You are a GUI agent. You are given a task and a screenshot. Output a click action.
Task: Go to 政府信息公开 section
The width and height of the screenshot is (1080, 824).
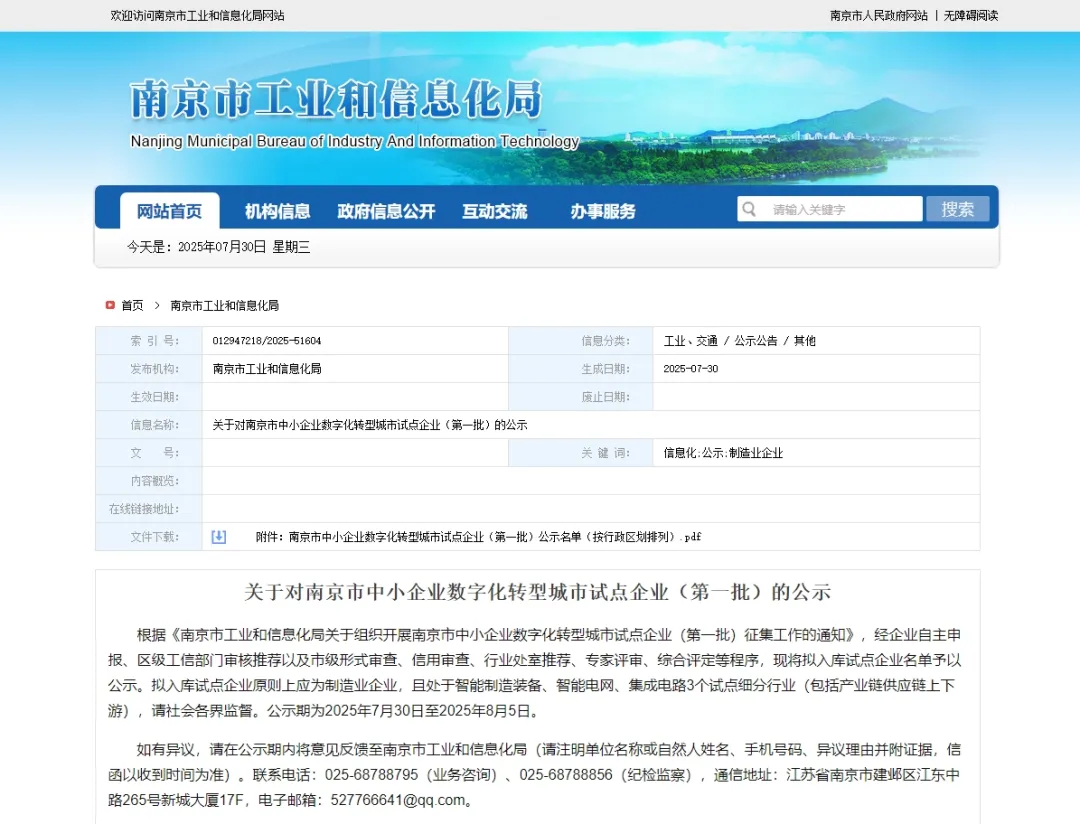386,211
